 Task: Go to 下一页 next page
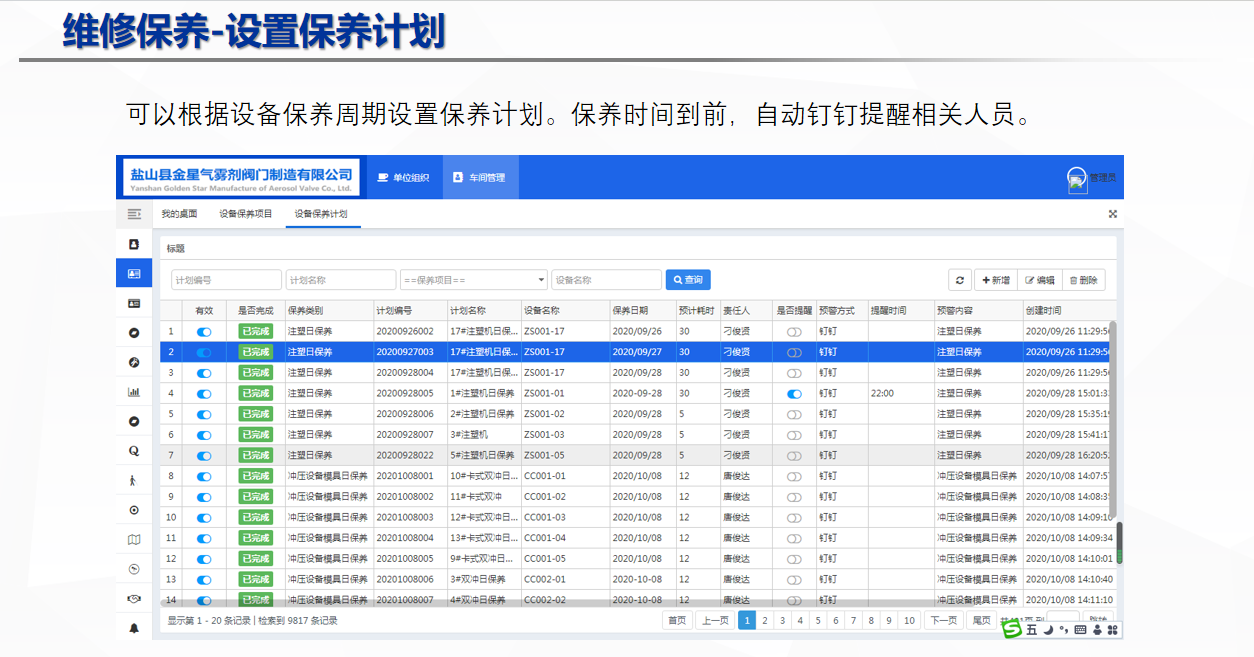pos(944,620)
